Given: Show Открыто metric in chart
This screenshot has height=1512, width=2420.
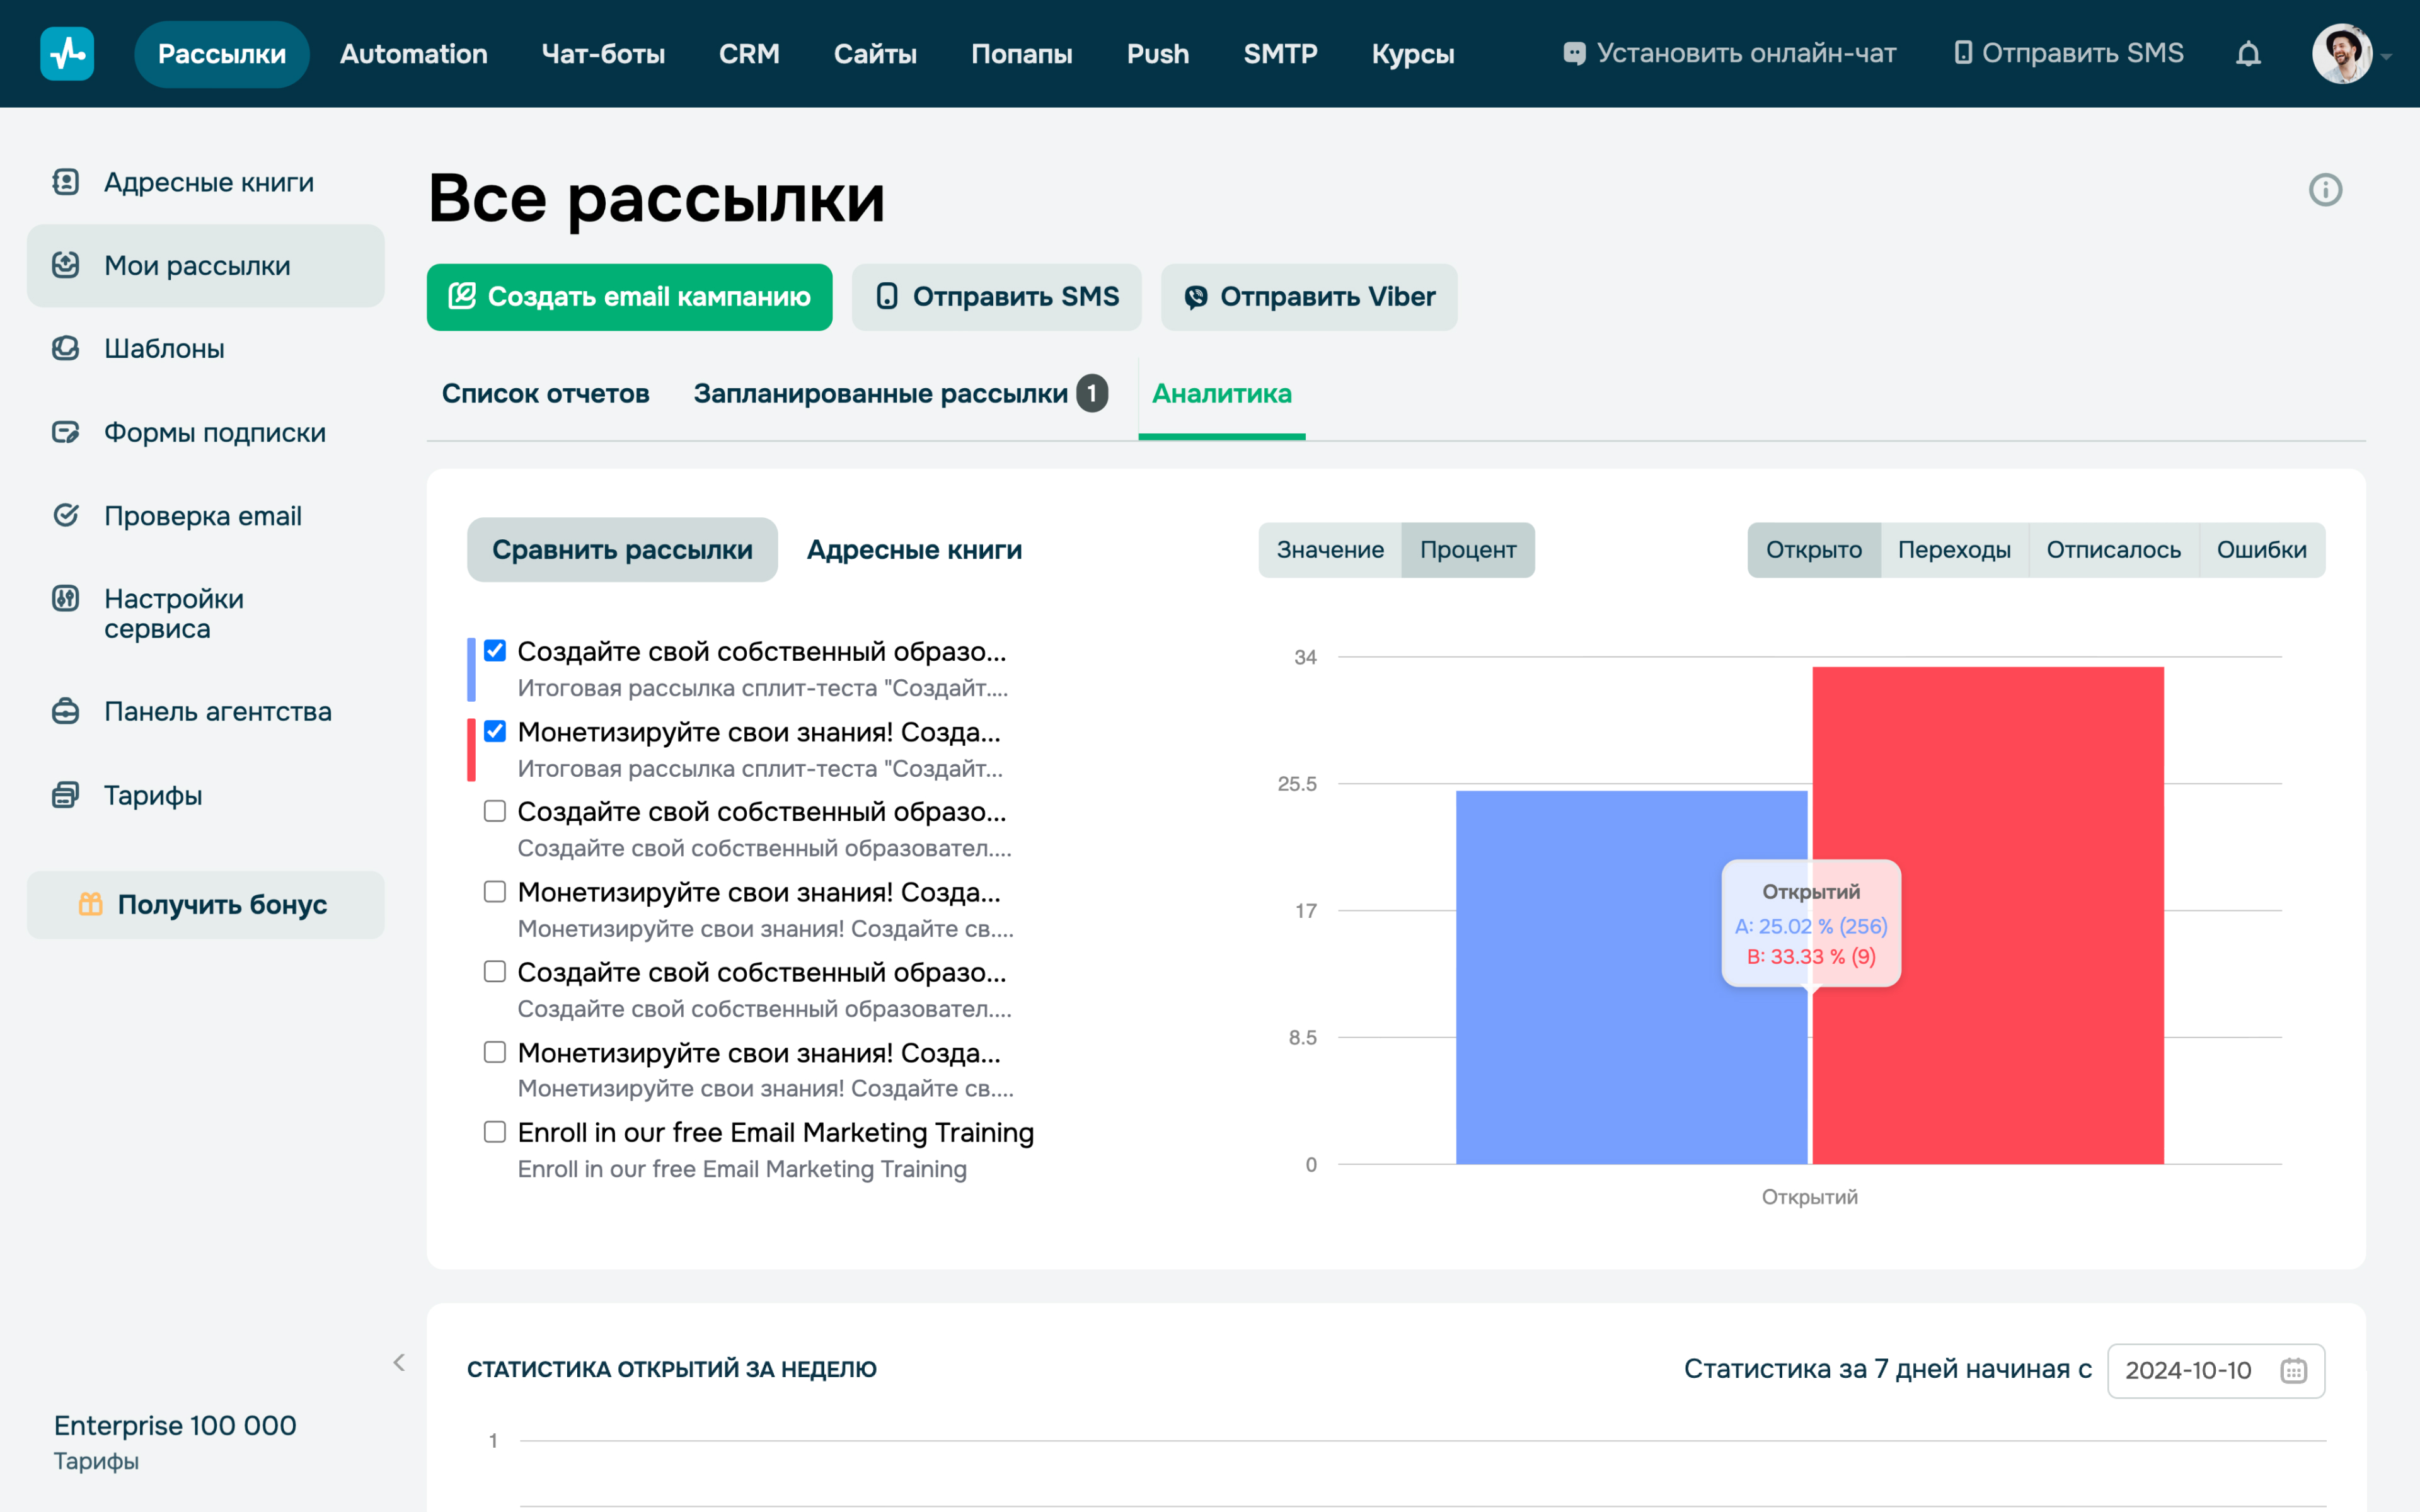Looking at the screenshot, I should click(x=1814, y=550).
